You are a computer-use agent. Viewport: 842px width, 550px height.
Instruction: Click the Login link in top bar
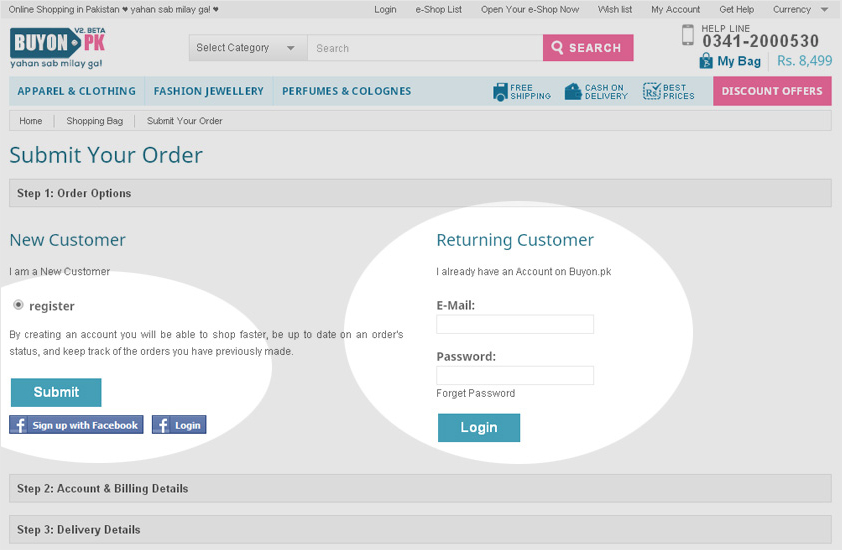coord(385,9)
